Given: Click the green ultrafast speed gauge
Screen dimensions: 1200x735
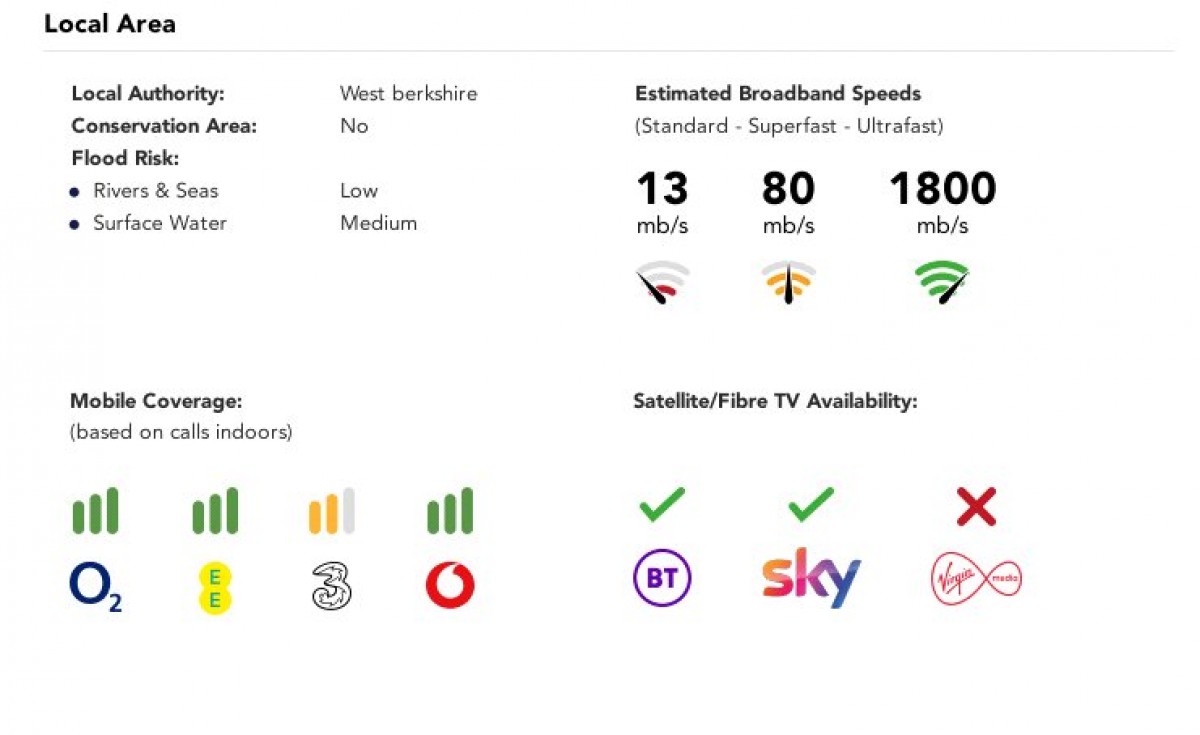Looking at the screenshot, I should [x=942, y=282].
